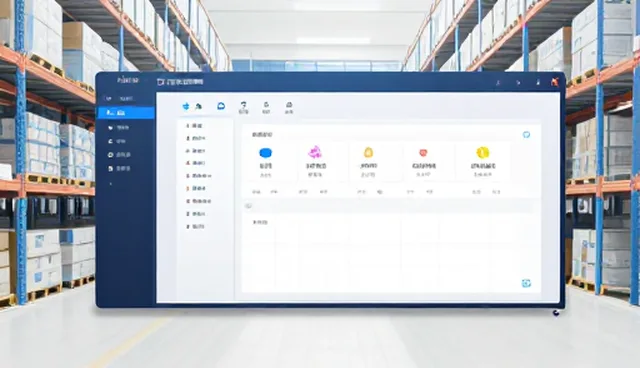Select the first entry in the white inner list

(195, 126)
